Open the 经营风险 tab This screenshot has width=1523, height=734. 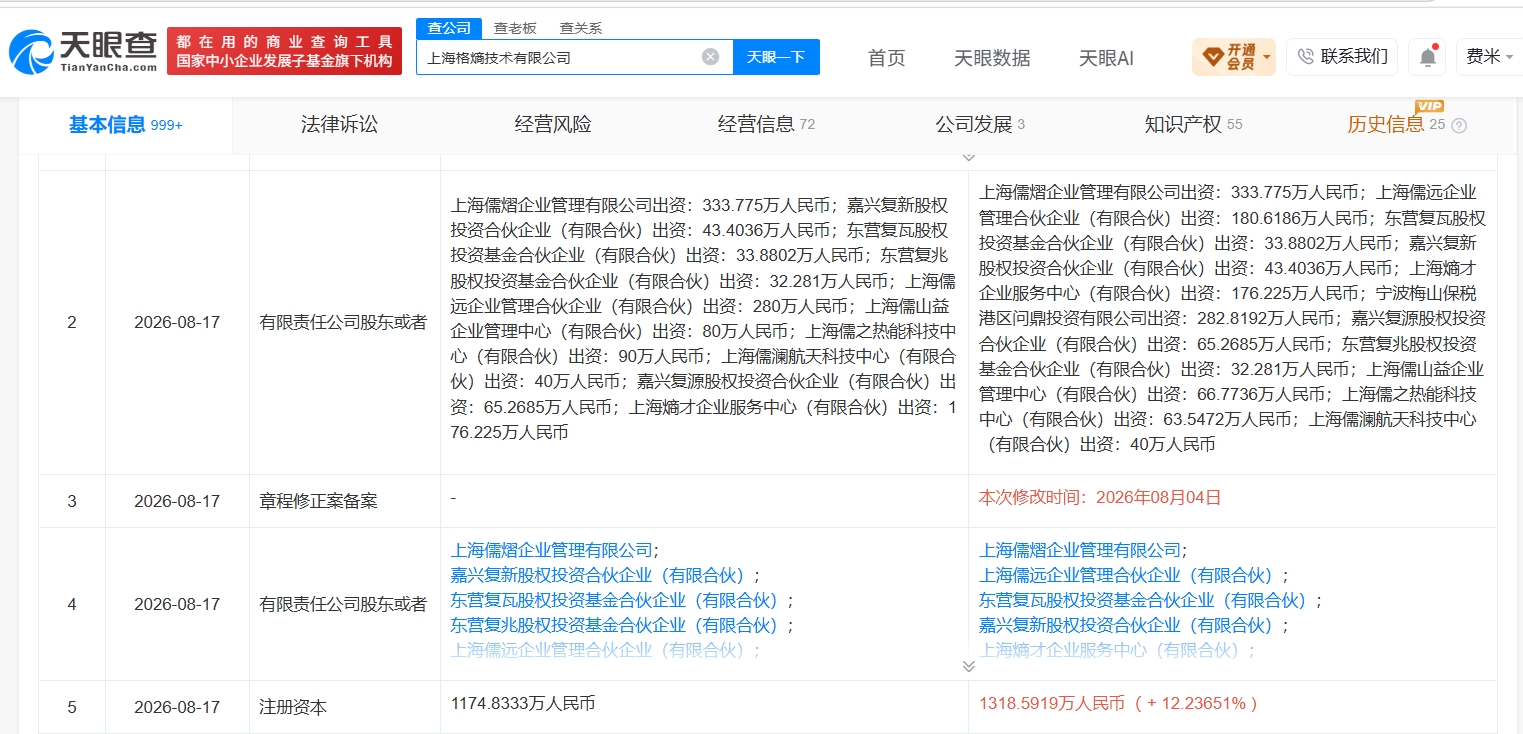coord(553,125)
